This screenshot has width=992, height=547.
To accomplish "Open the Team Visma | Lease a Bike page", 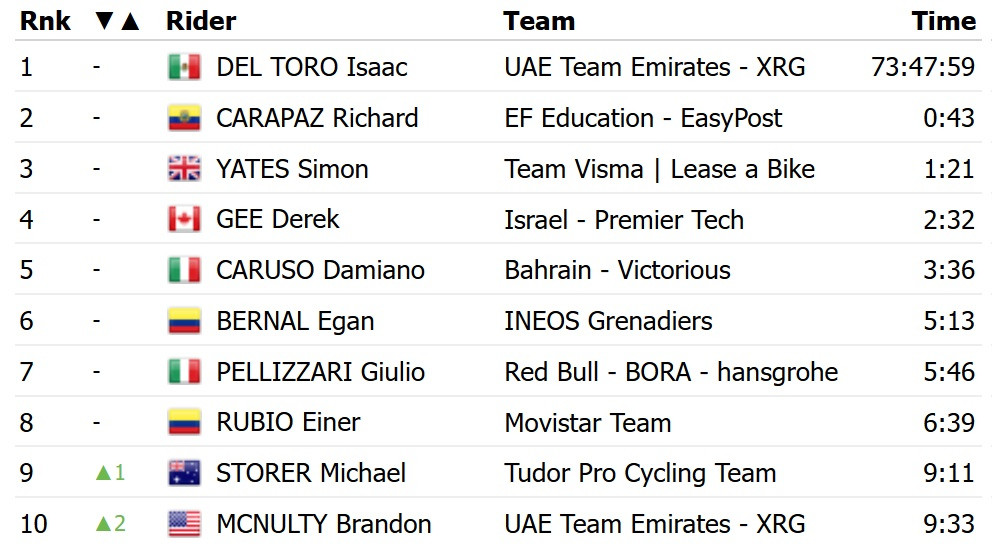I will (x=659, y=169).
